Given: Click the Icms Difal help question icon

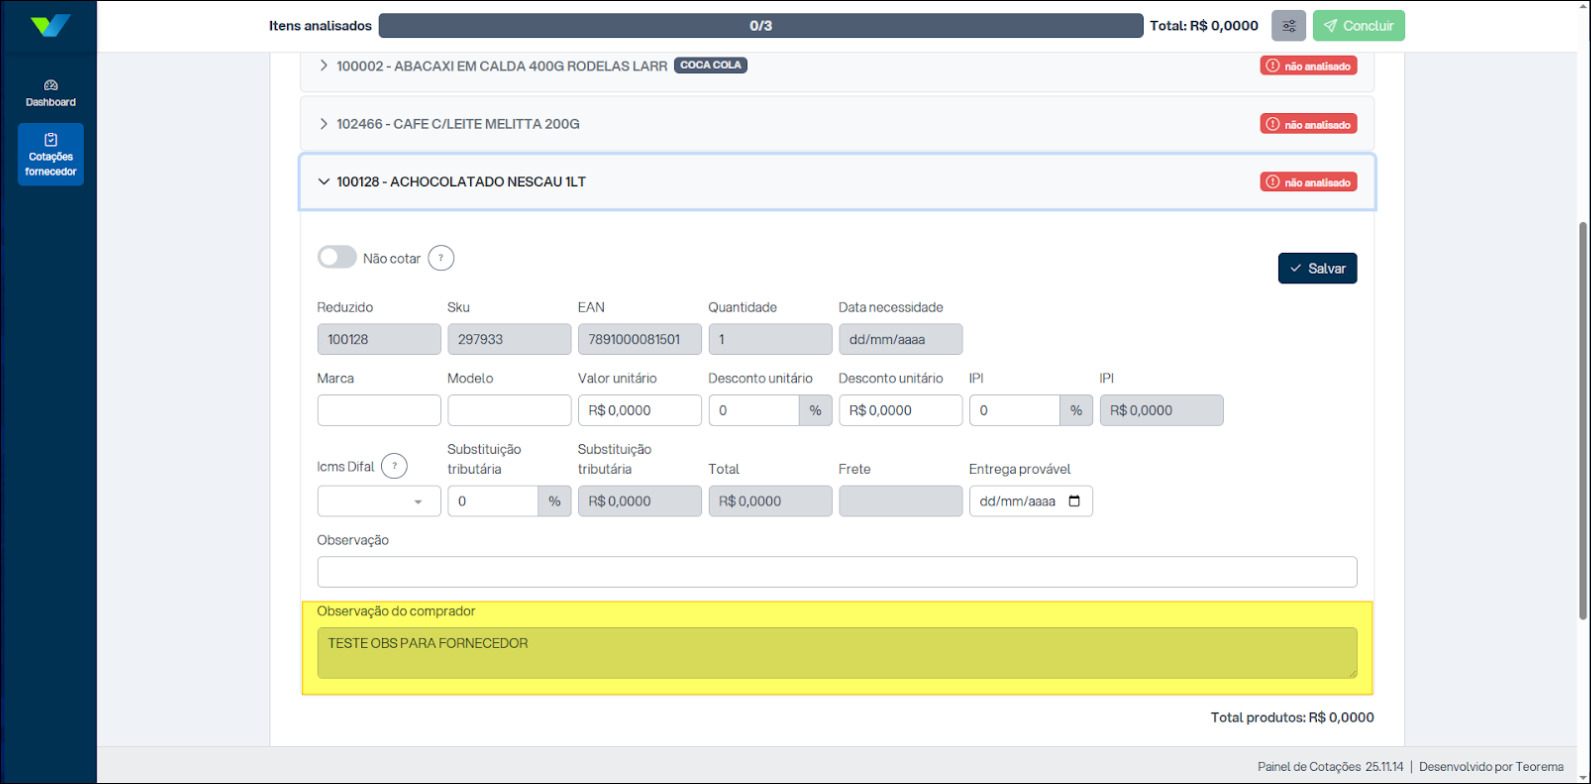Looking at the screenshot, I should [394, 466].
